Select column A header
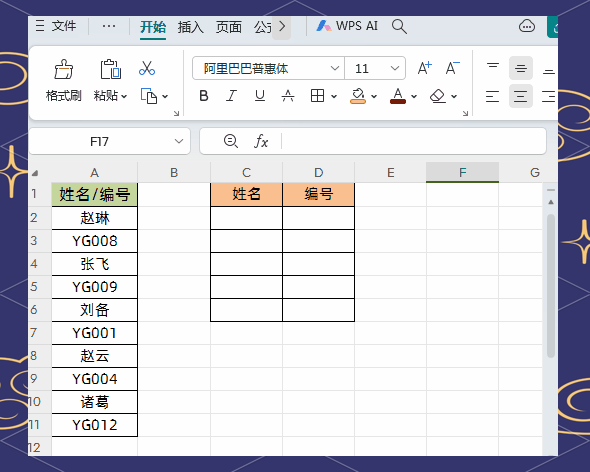Viewport: 590px width, 472px height. click(x=94, y=173)
